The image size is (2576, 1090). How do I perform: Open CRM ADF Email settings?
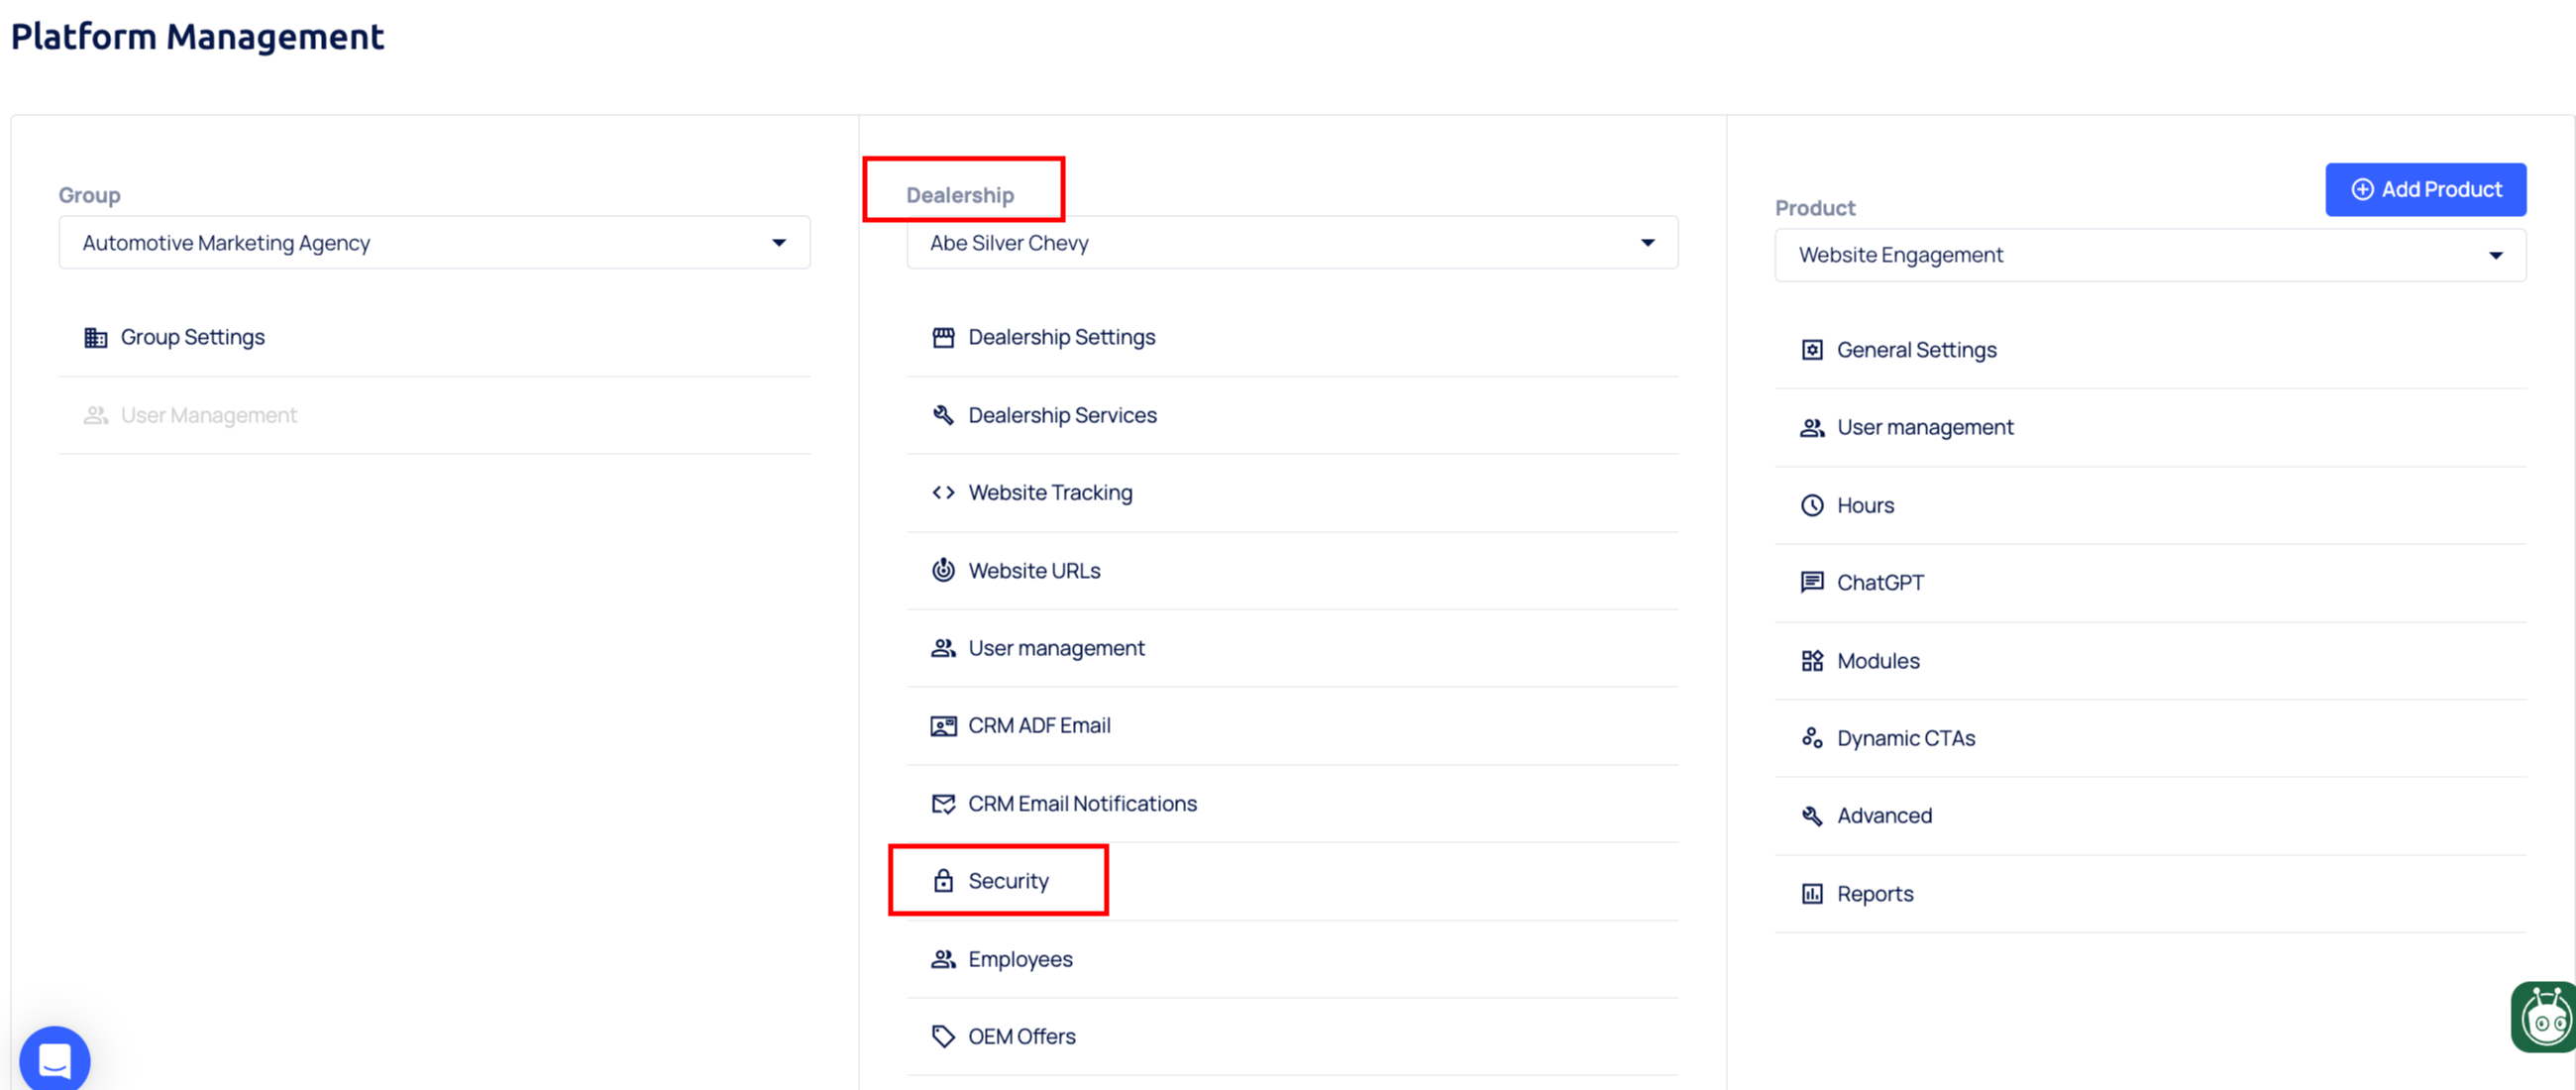(x=1038, y=726)
